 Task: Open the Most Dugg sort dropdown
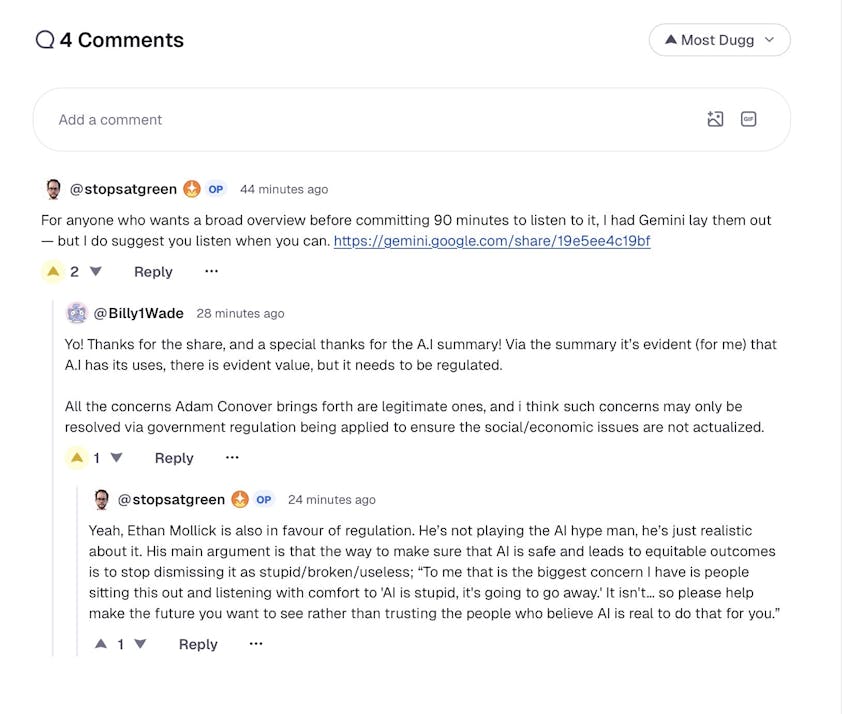click(x=719, y=40)
